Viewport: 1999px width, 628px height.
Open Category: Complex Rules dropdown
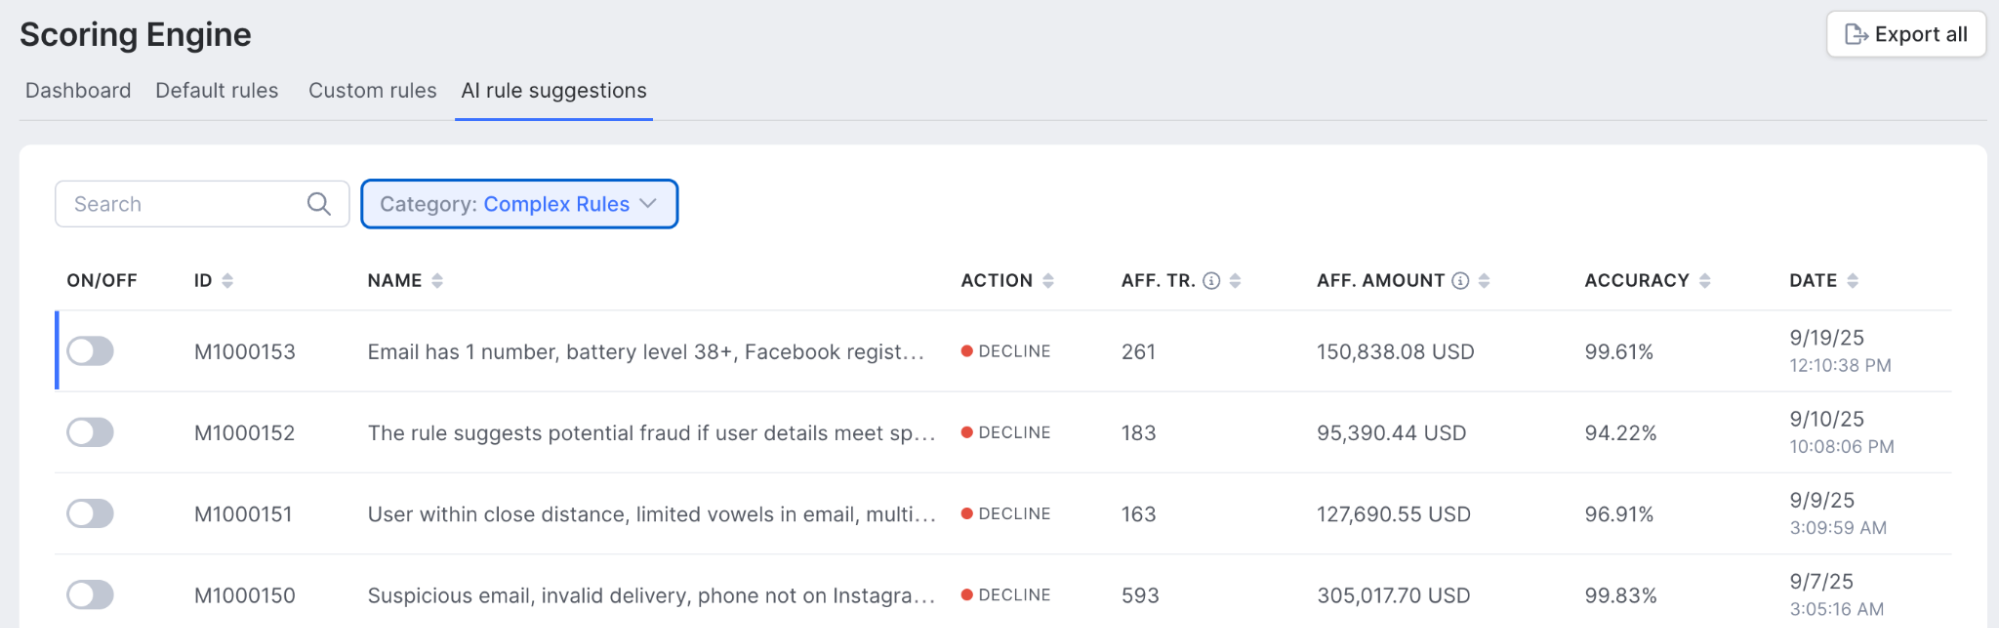(x=518, y=204)
